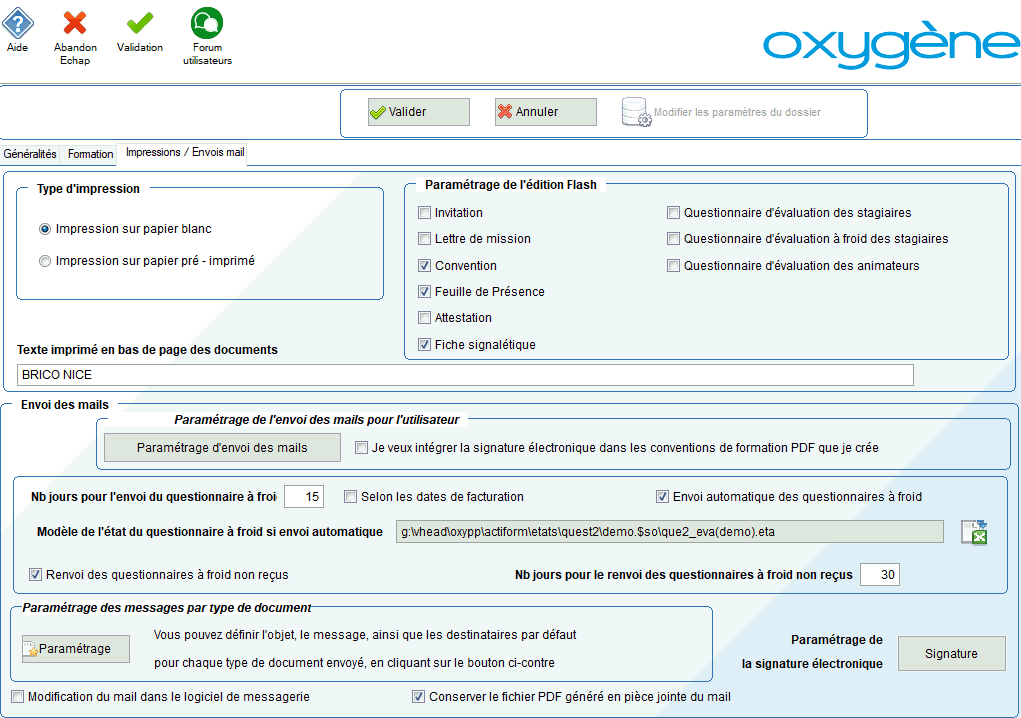Uncheck Envoi automatique des questionnaires à froid
Viewport: 1021px width, 718px height.
click(662, 497)
